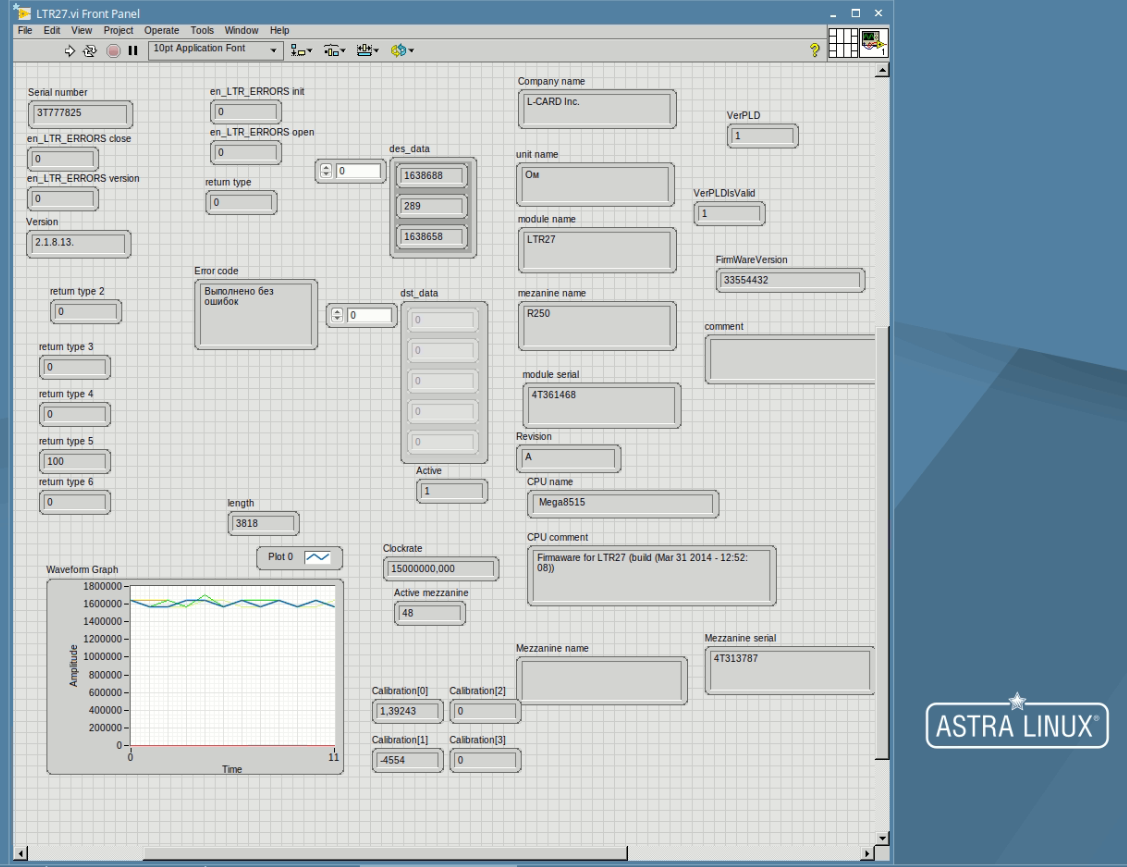The height and width of the screenshot is (867, 1127).
Task: Click CPU name field Mega8515
Action: pyautogui.click(x=622, y=504)
